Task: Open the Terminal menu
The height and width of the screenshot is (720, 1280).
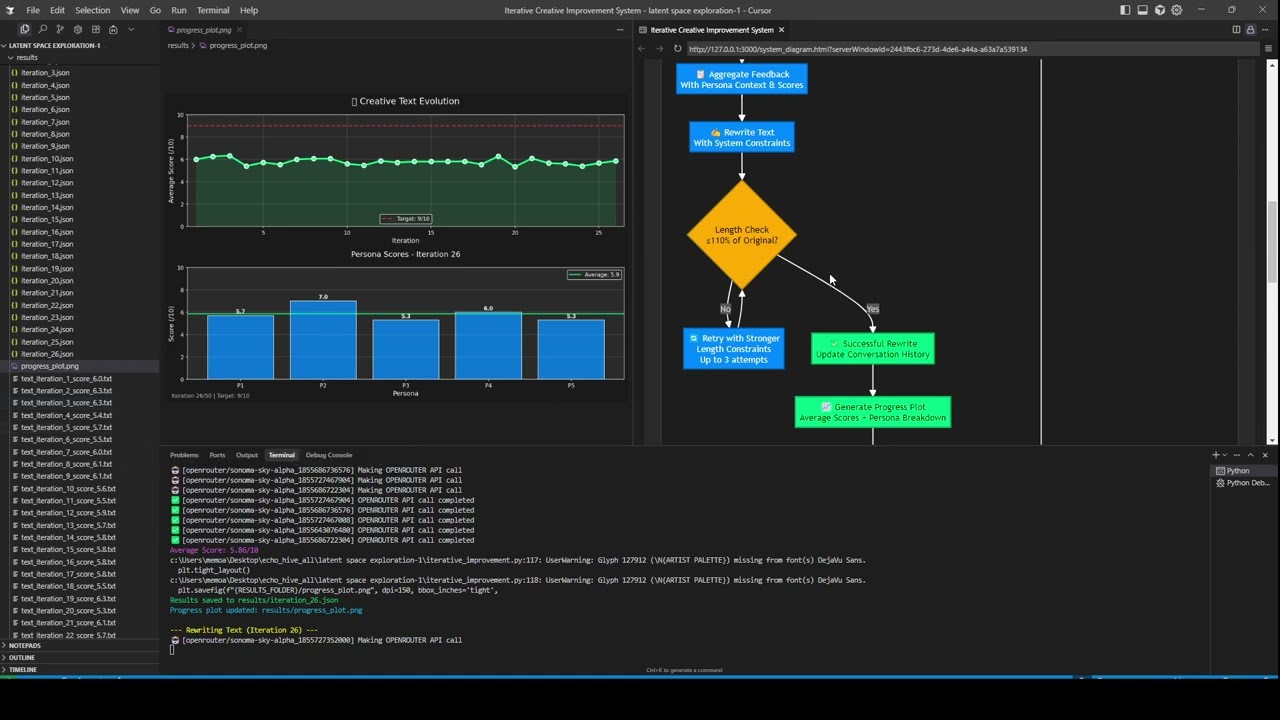Action: click(x=212, y=10)
